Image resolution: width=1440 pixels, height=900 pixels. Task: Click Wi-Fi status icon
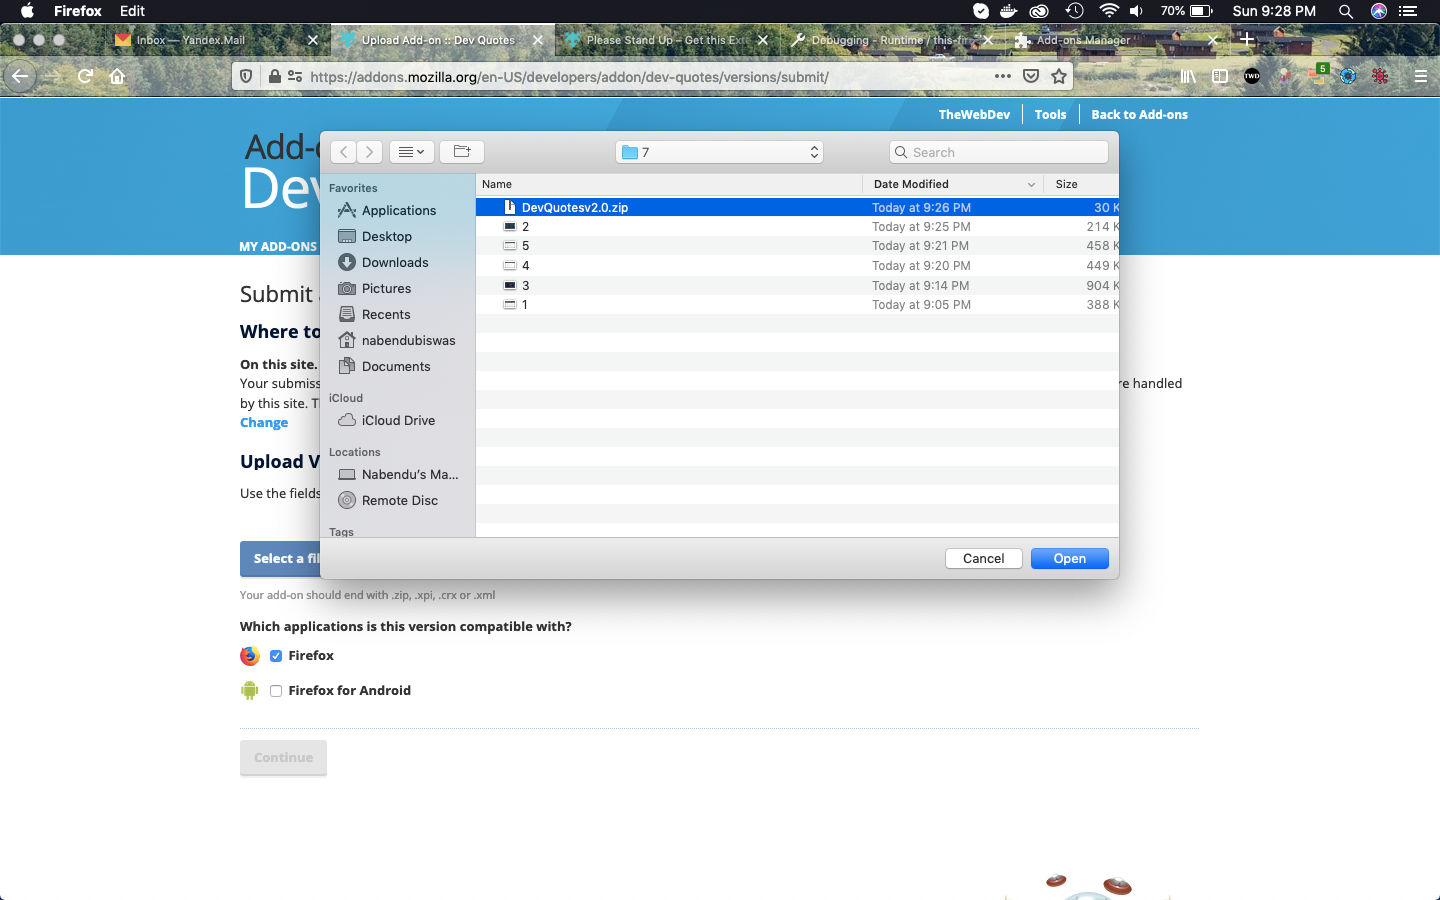click(1108, 11)
